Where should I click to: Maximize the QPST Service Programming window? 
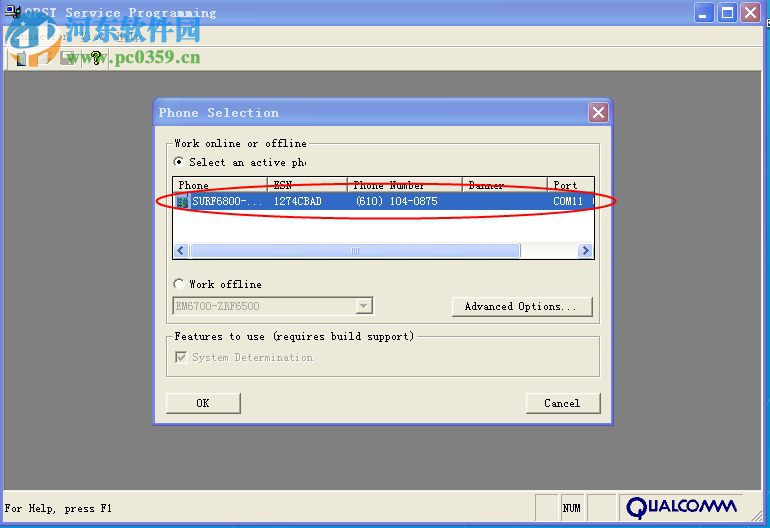pyautogui.click(x=727, y=13)
